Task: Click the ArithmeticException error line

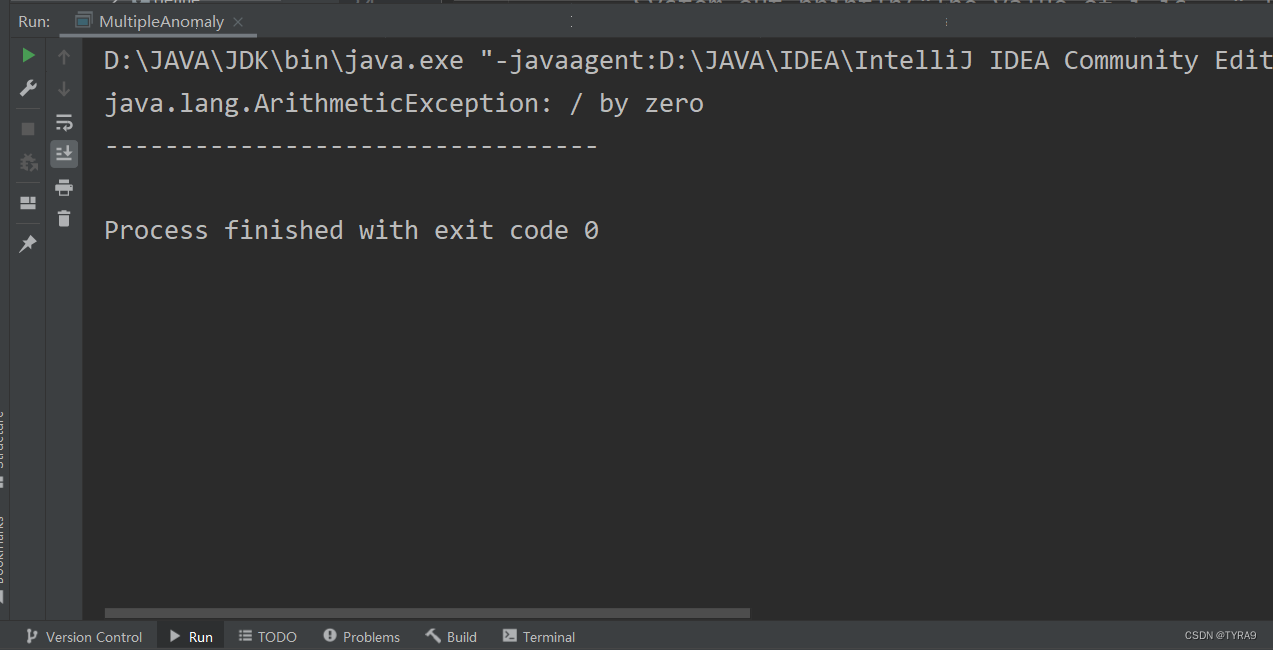Action: 402,102
